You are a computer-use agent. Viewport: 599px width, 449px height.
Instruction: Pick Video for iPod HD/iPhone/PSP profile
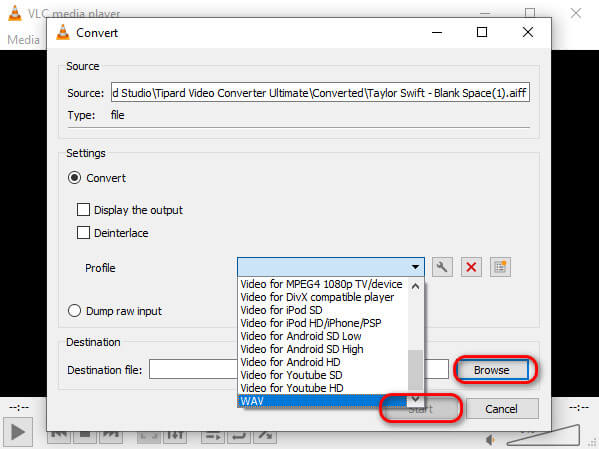coord(311,323)
